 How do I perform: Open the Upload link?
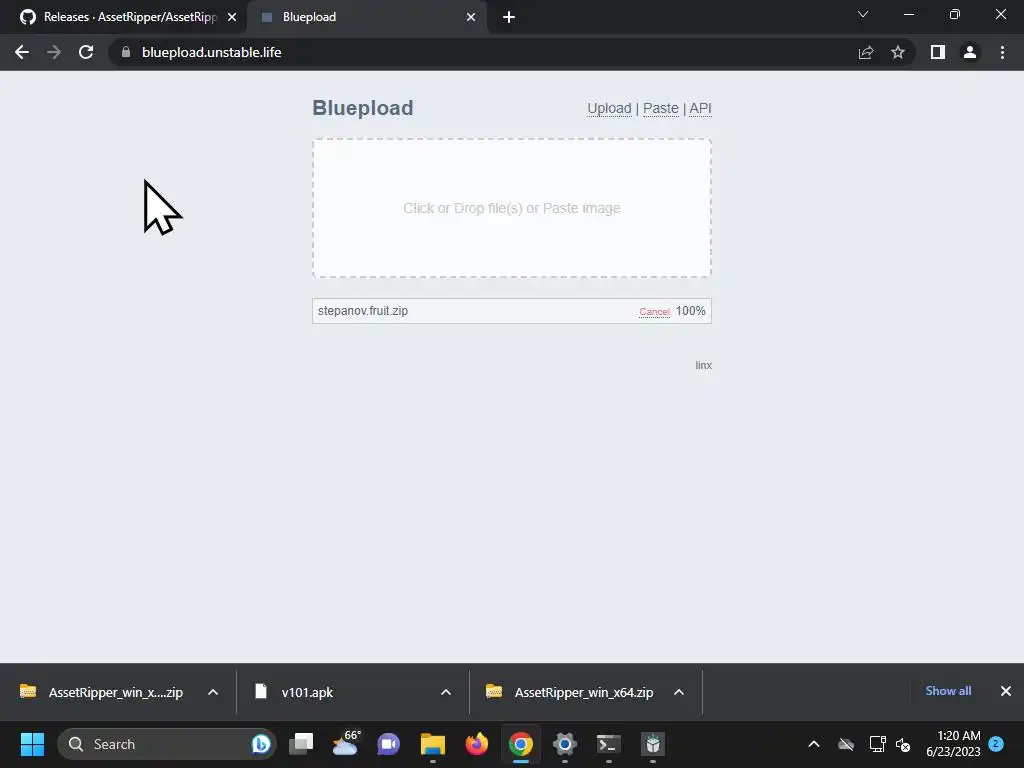(609, 108)
